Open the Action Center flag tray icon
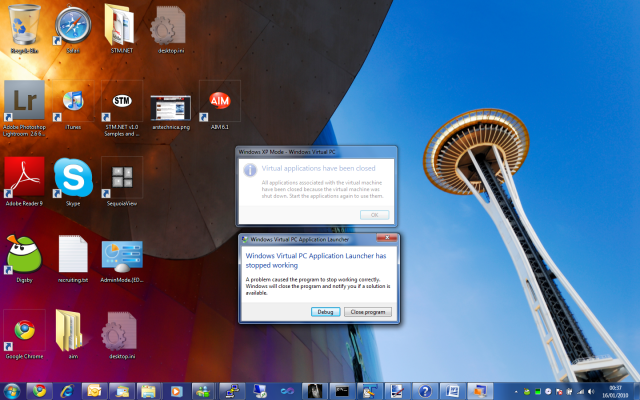This screenshot has height=400, width=640. [559, 392]
